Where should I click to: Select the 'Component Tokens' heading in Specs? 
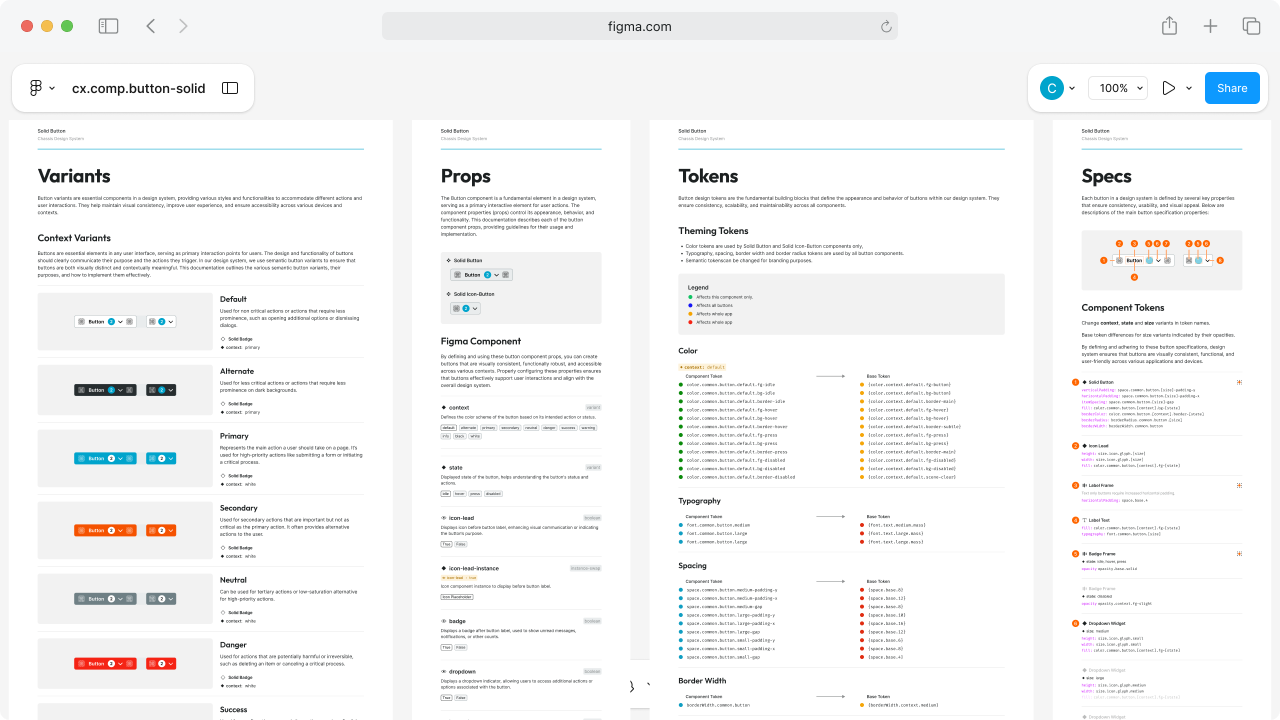point(1123,308)
